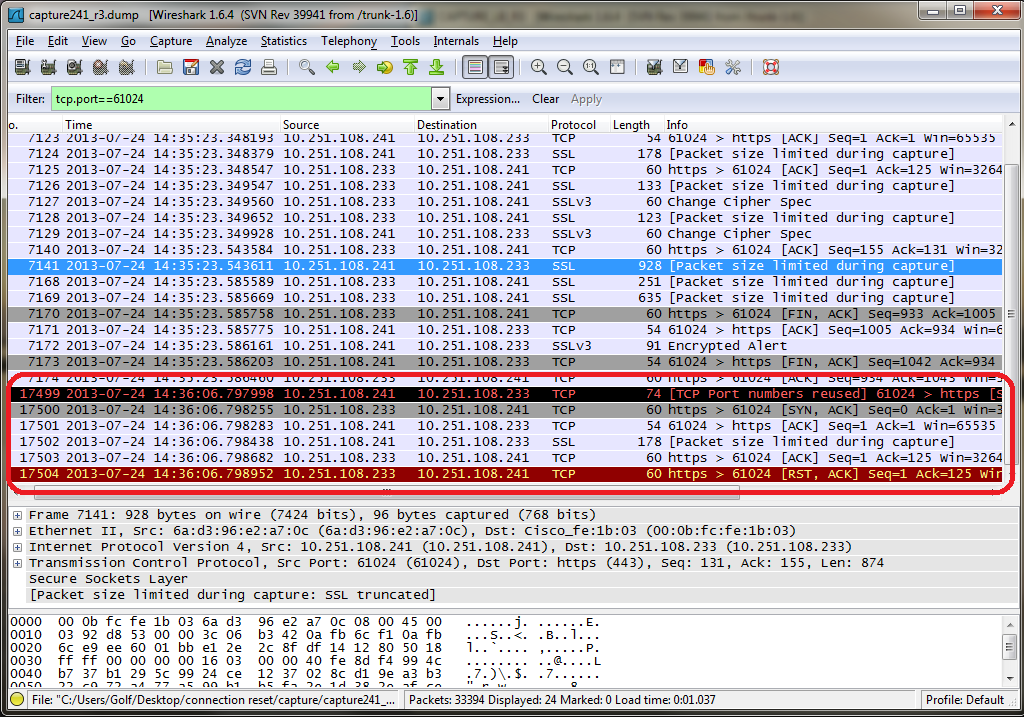This screenshot has height=717, width=1024.
Task: Open the Go menu
Action: pos(128,40)
